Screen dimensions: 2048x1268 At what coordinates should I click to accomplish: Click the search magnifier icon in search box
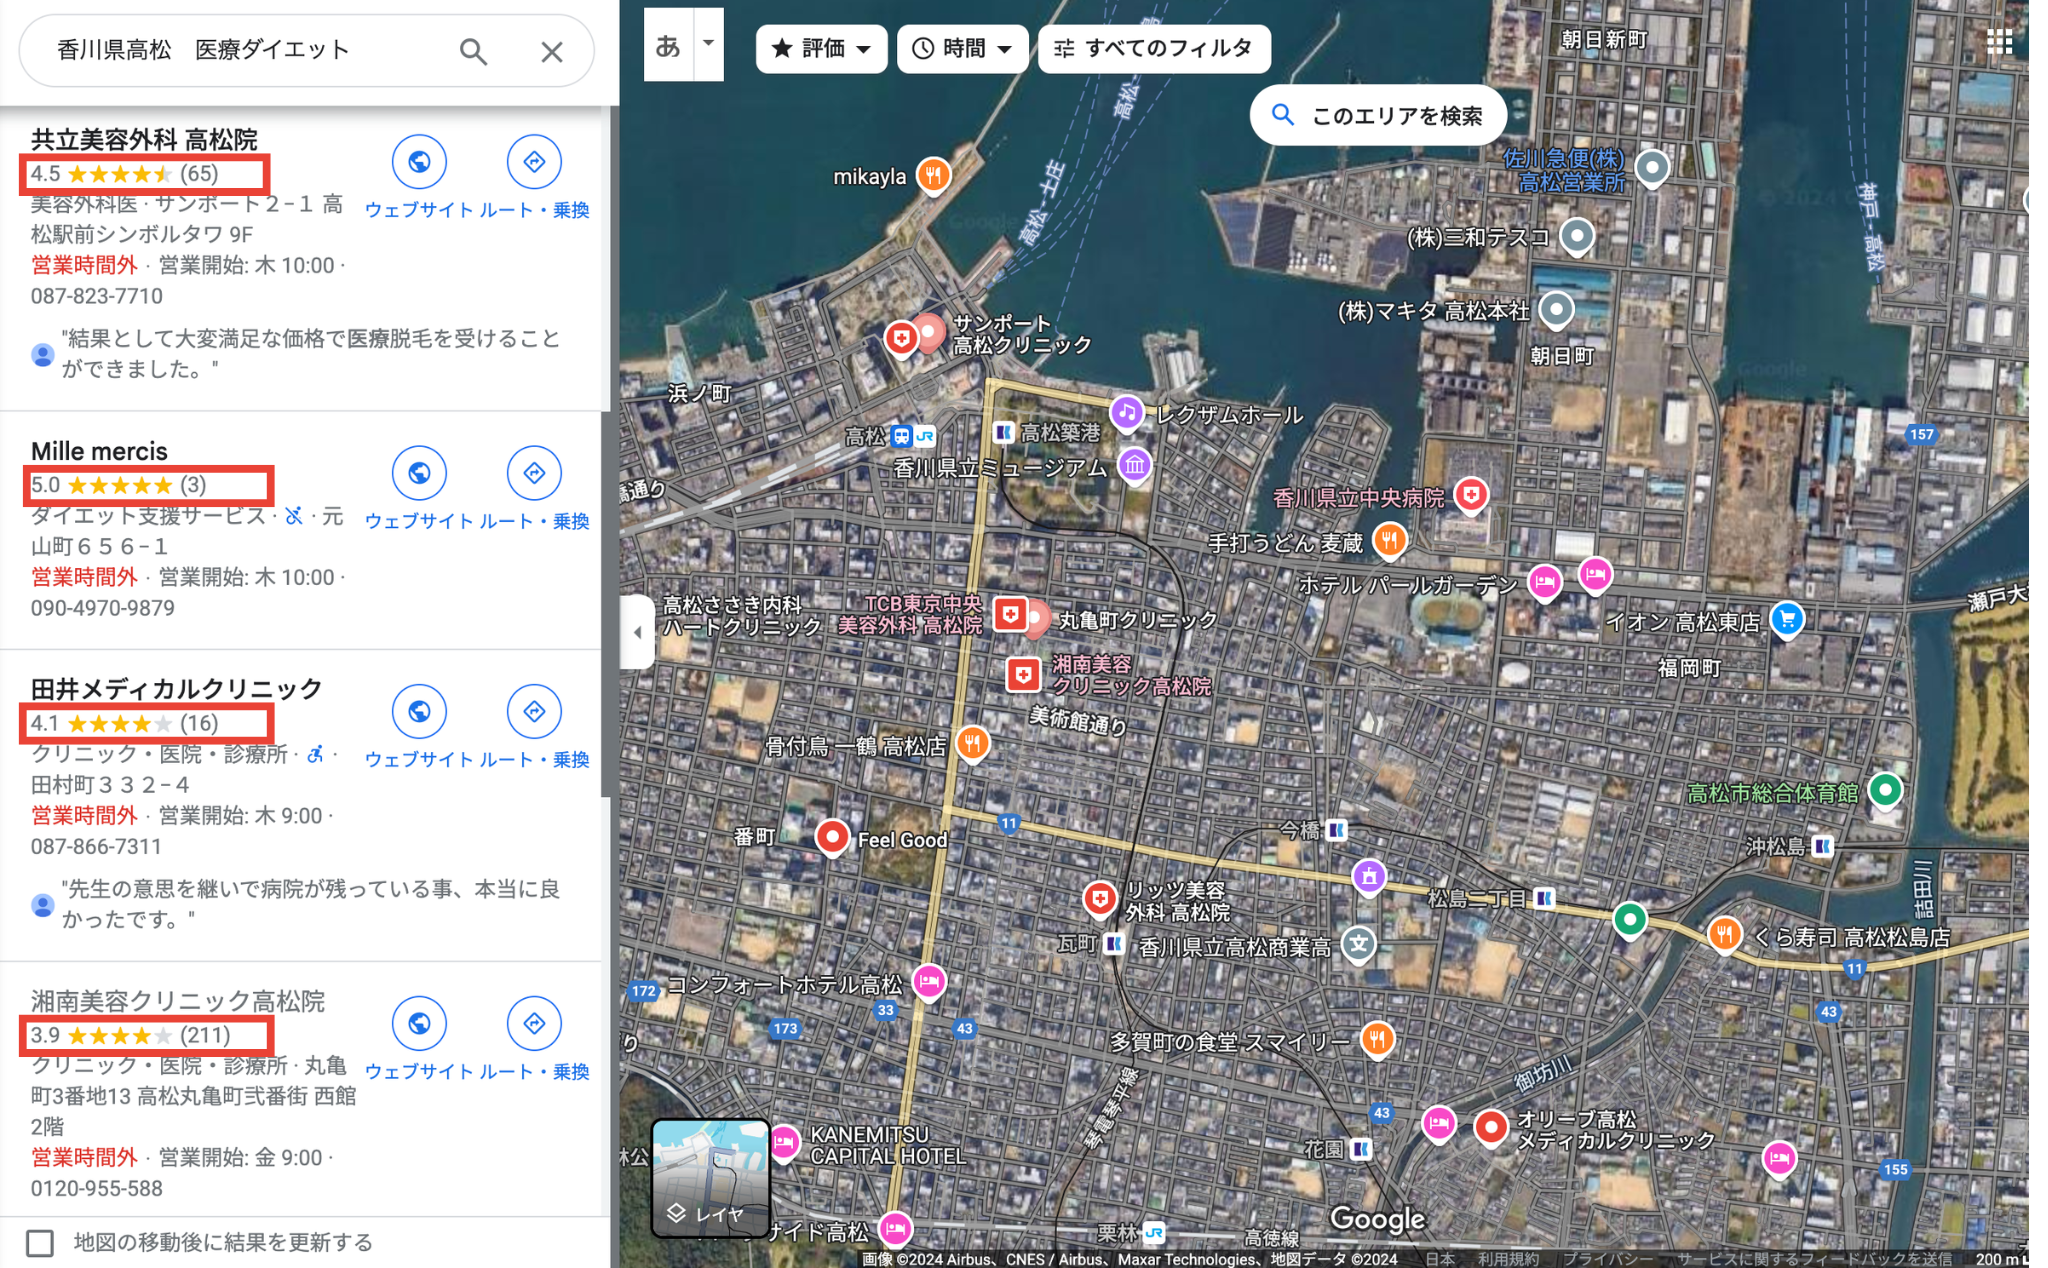coord(473,51)
